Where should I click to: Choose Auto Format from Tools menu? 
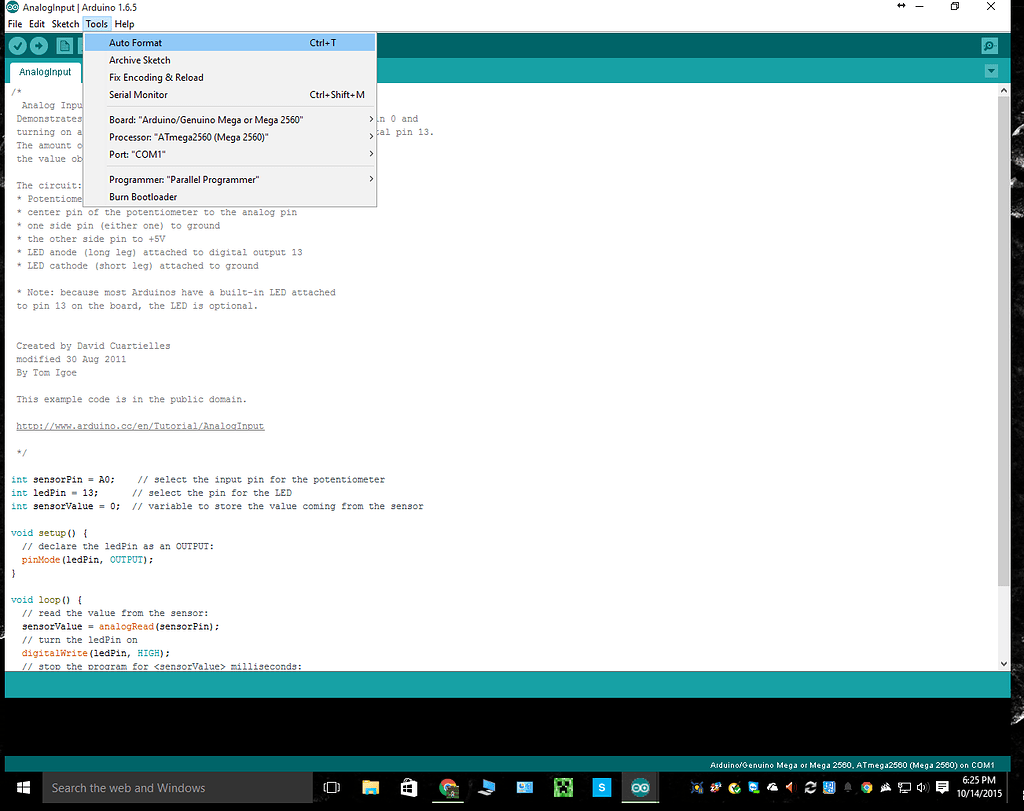tap(230, 42)
